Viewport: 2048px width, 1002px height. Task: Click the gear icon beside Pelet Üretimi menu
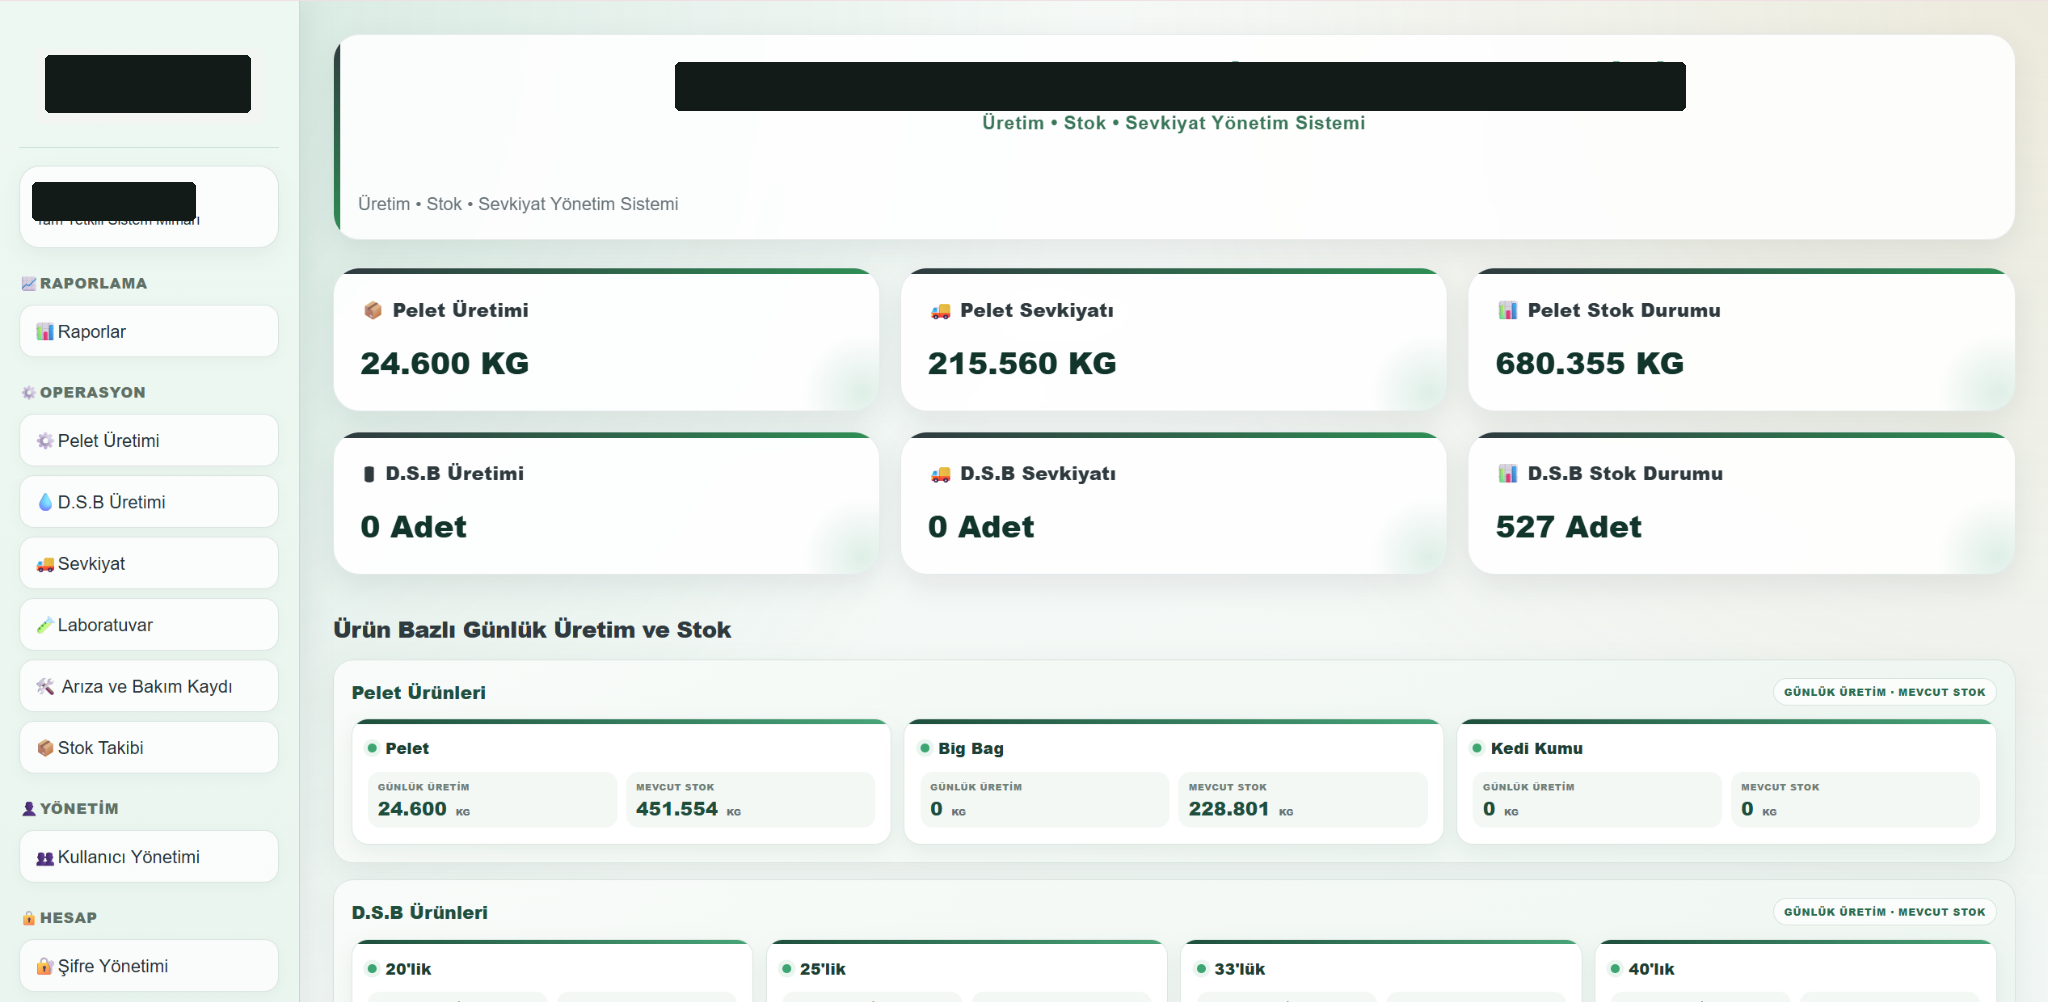coord(45,441)
